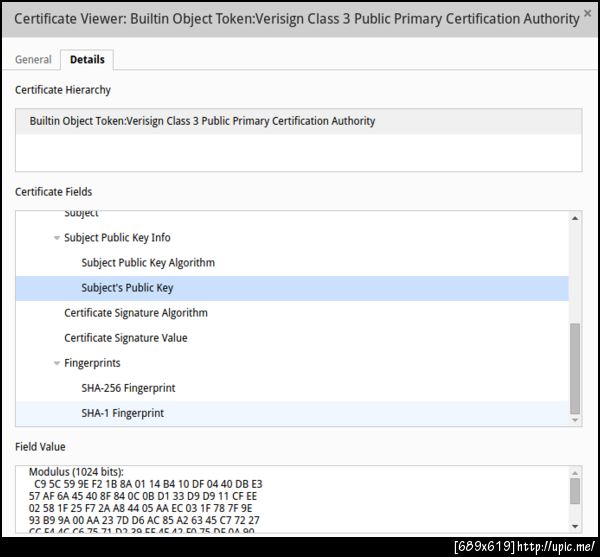Click Field Value scroll up arrow
Image resolution: width=600 pixels, height=557 pixels.
click(x=575, y=473)
